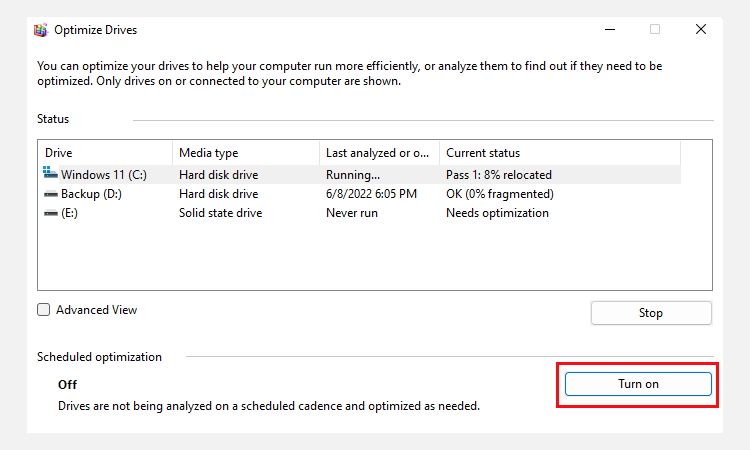Click the disabled maximize window icon
The image size is (750, 450).
655,29
